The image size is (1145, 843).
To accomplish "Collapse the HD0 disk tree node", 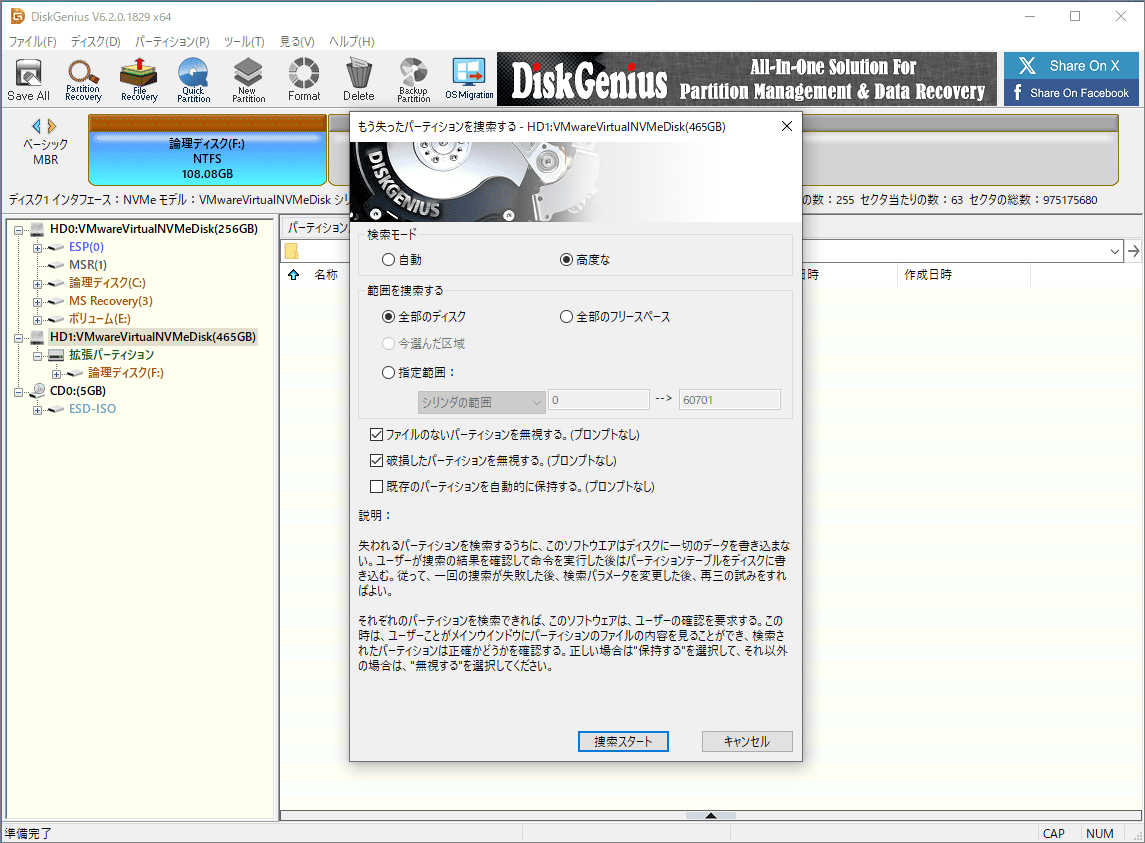I will [18, 230].
